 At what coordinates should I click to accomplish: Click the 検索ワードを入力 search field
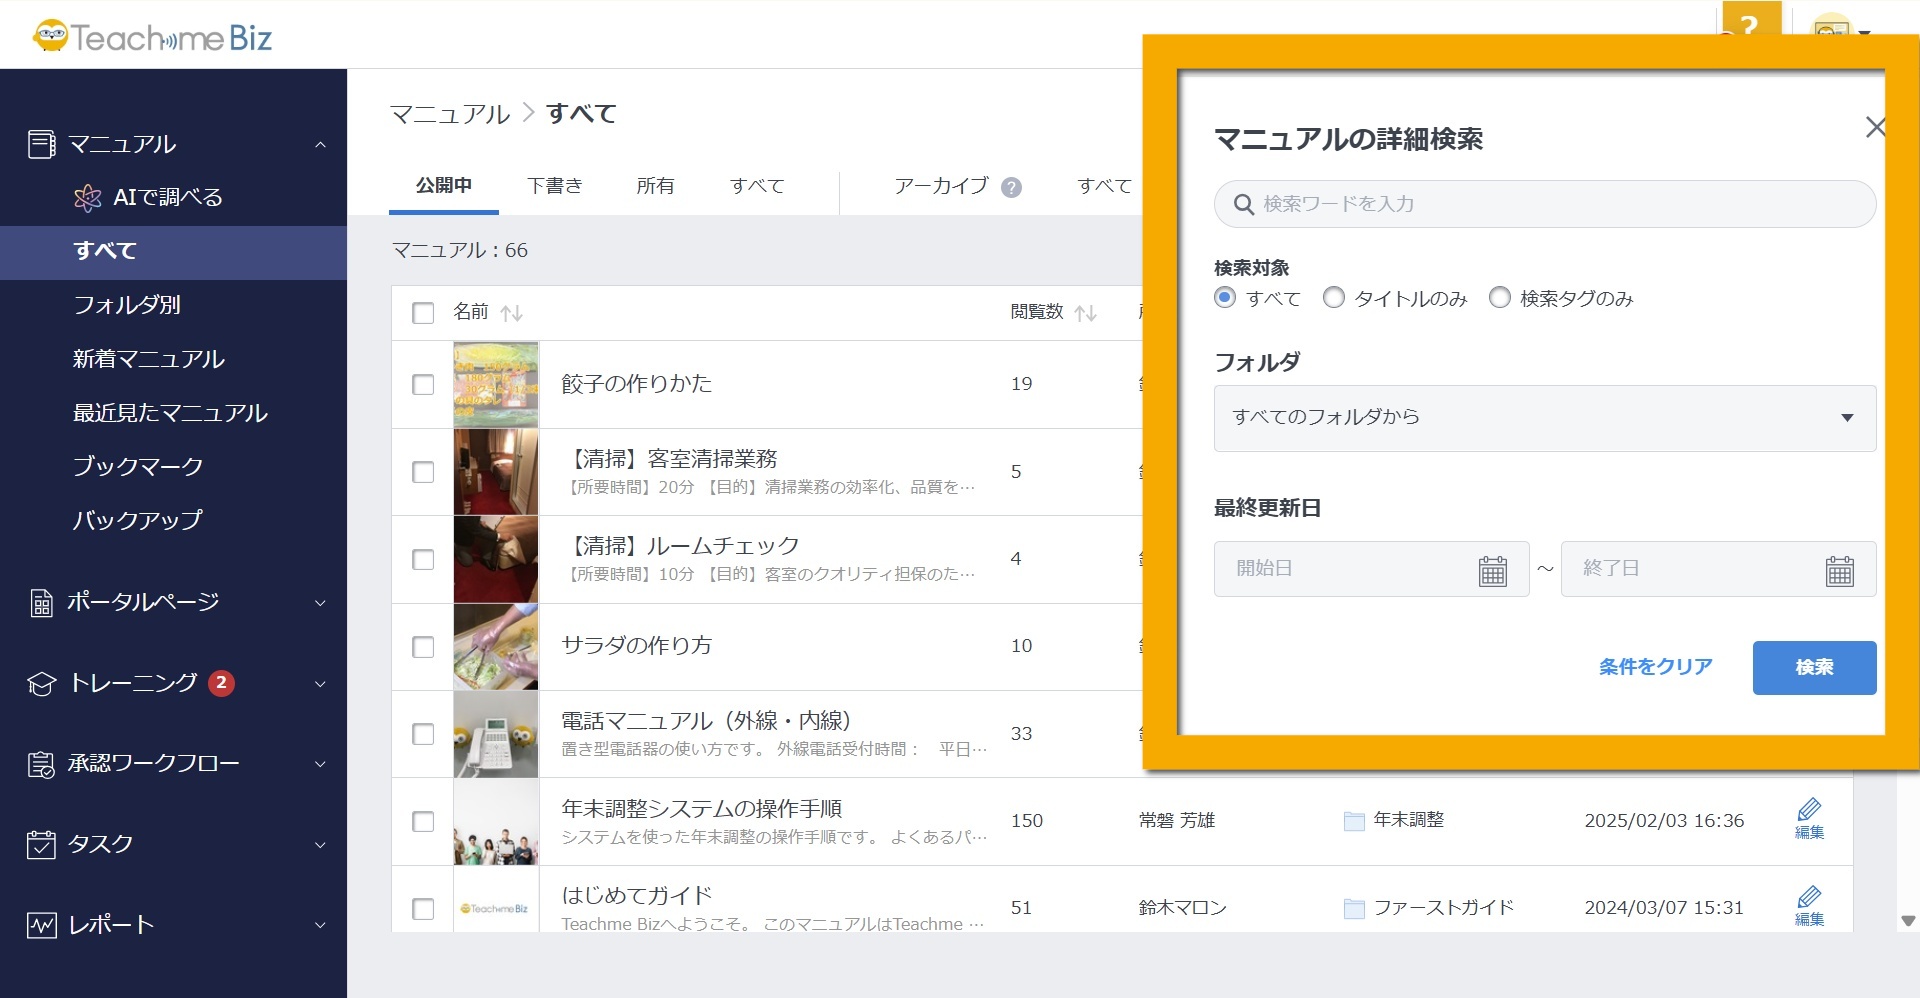click(x=1544, y=204)
